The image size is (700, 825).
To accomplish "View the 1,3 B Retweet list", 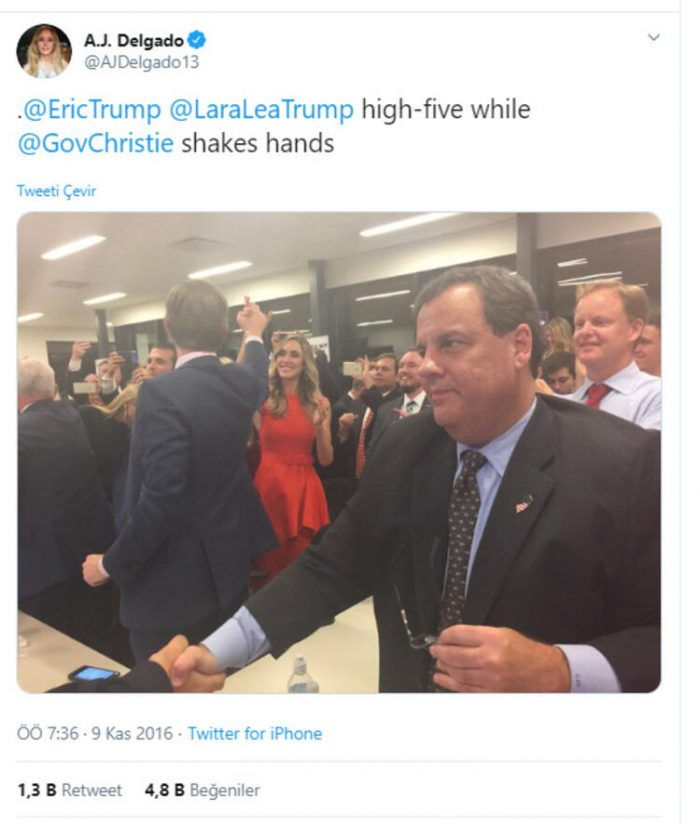I will pyautogui.click(x=69, y=790).
